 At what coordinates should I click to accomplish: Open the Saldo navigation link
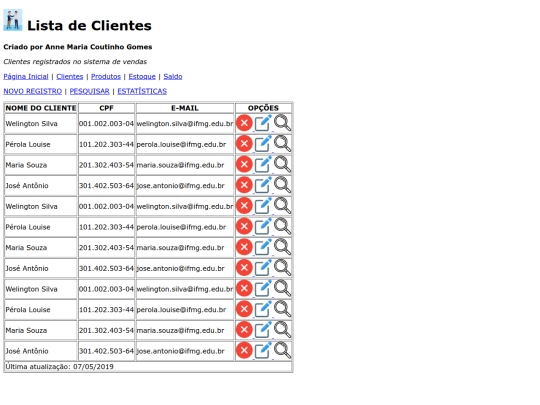(x=173, y=76)
